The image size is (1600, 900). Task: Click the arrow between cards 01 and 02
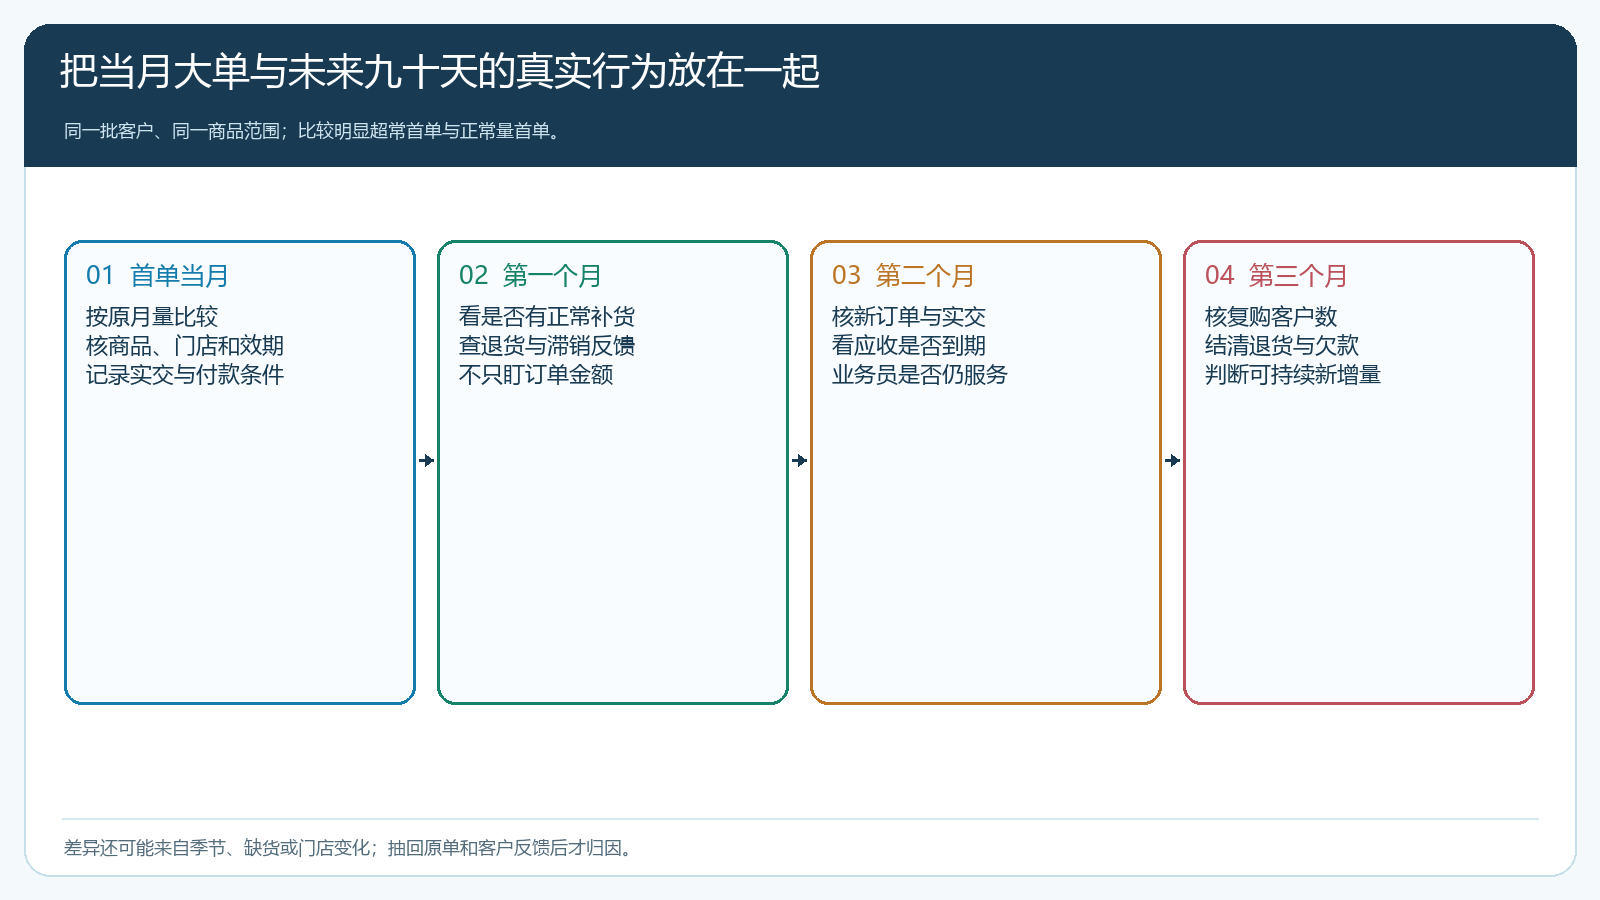click(427, 460)
